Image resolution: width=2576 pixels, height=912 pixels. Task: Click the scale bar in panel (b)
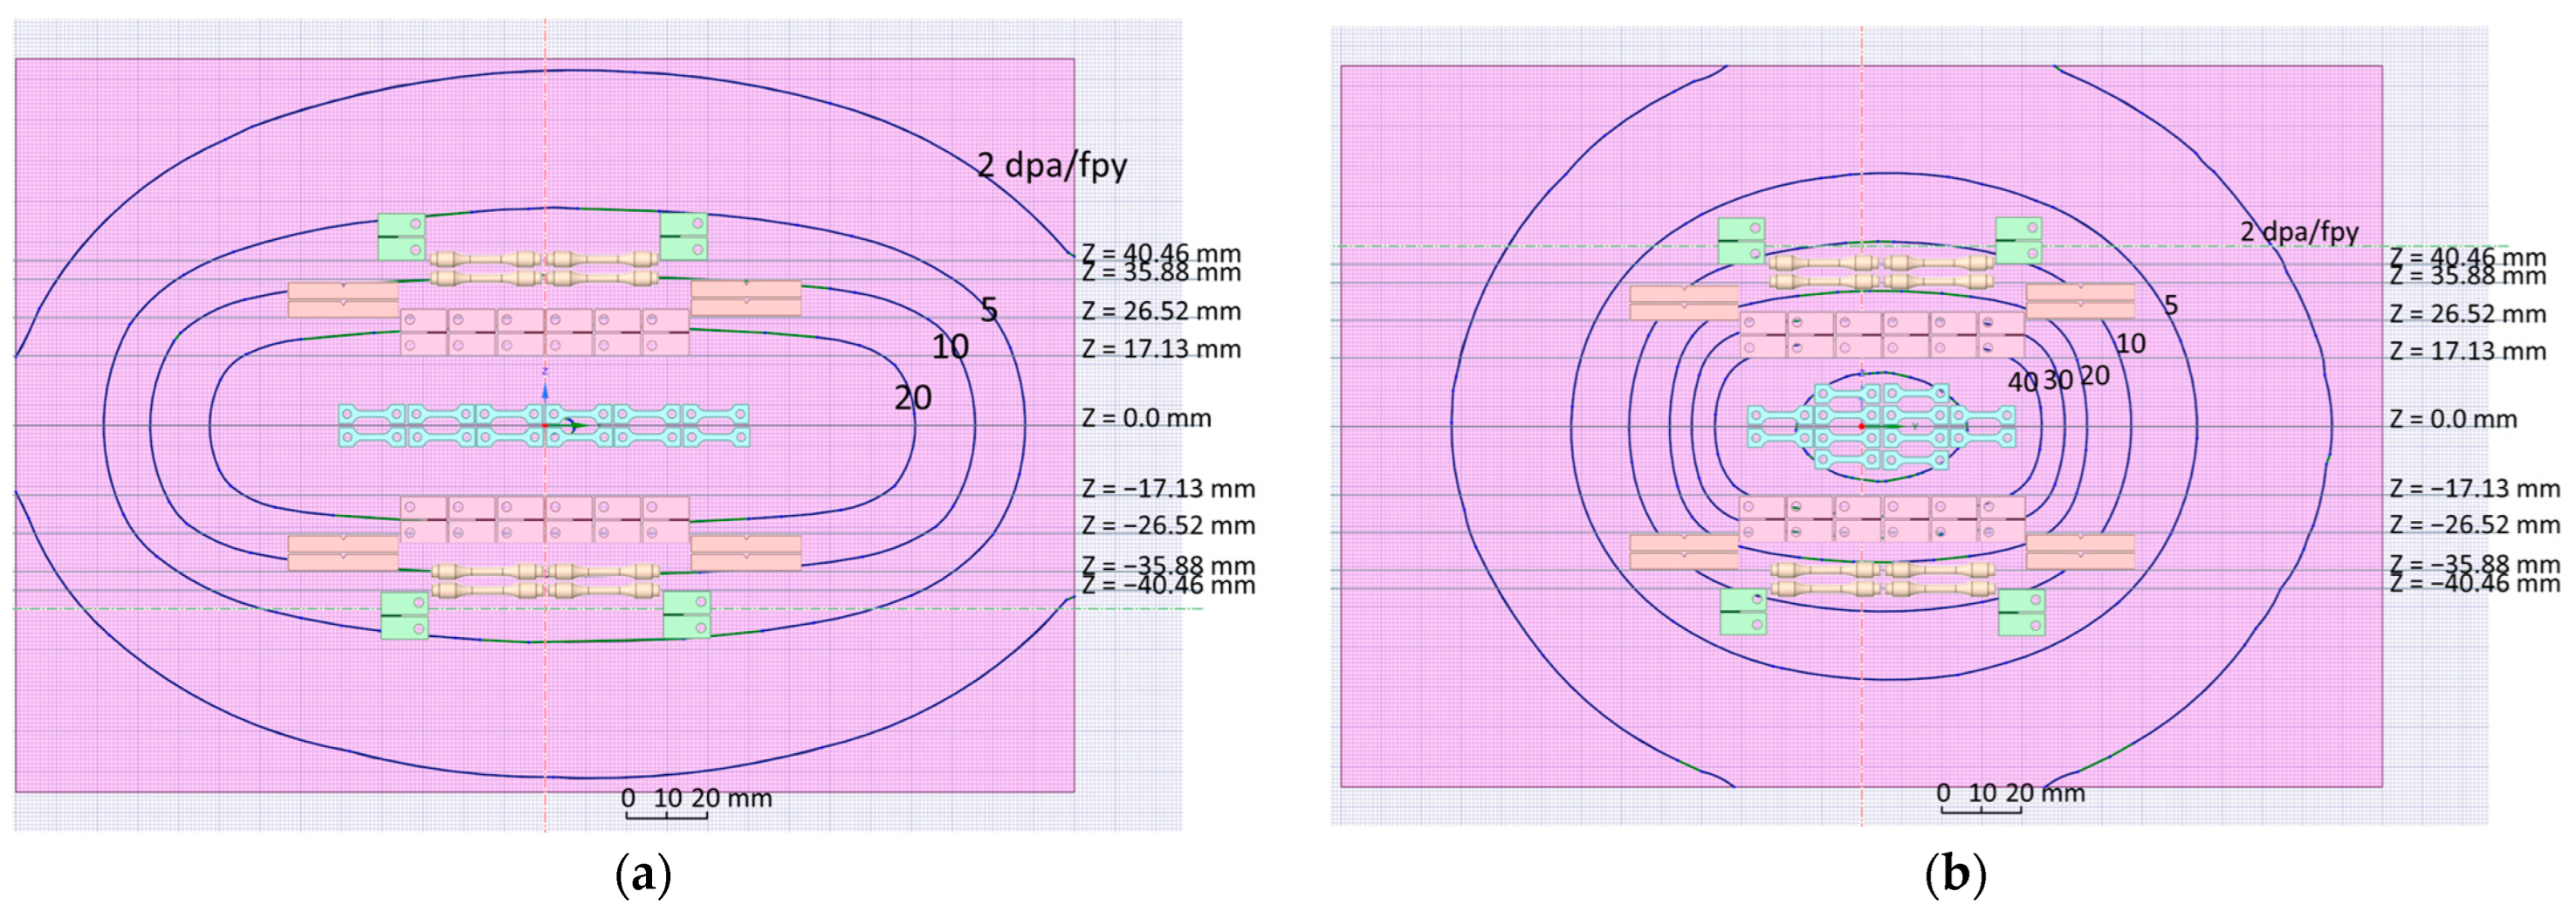pos(1980,808)
